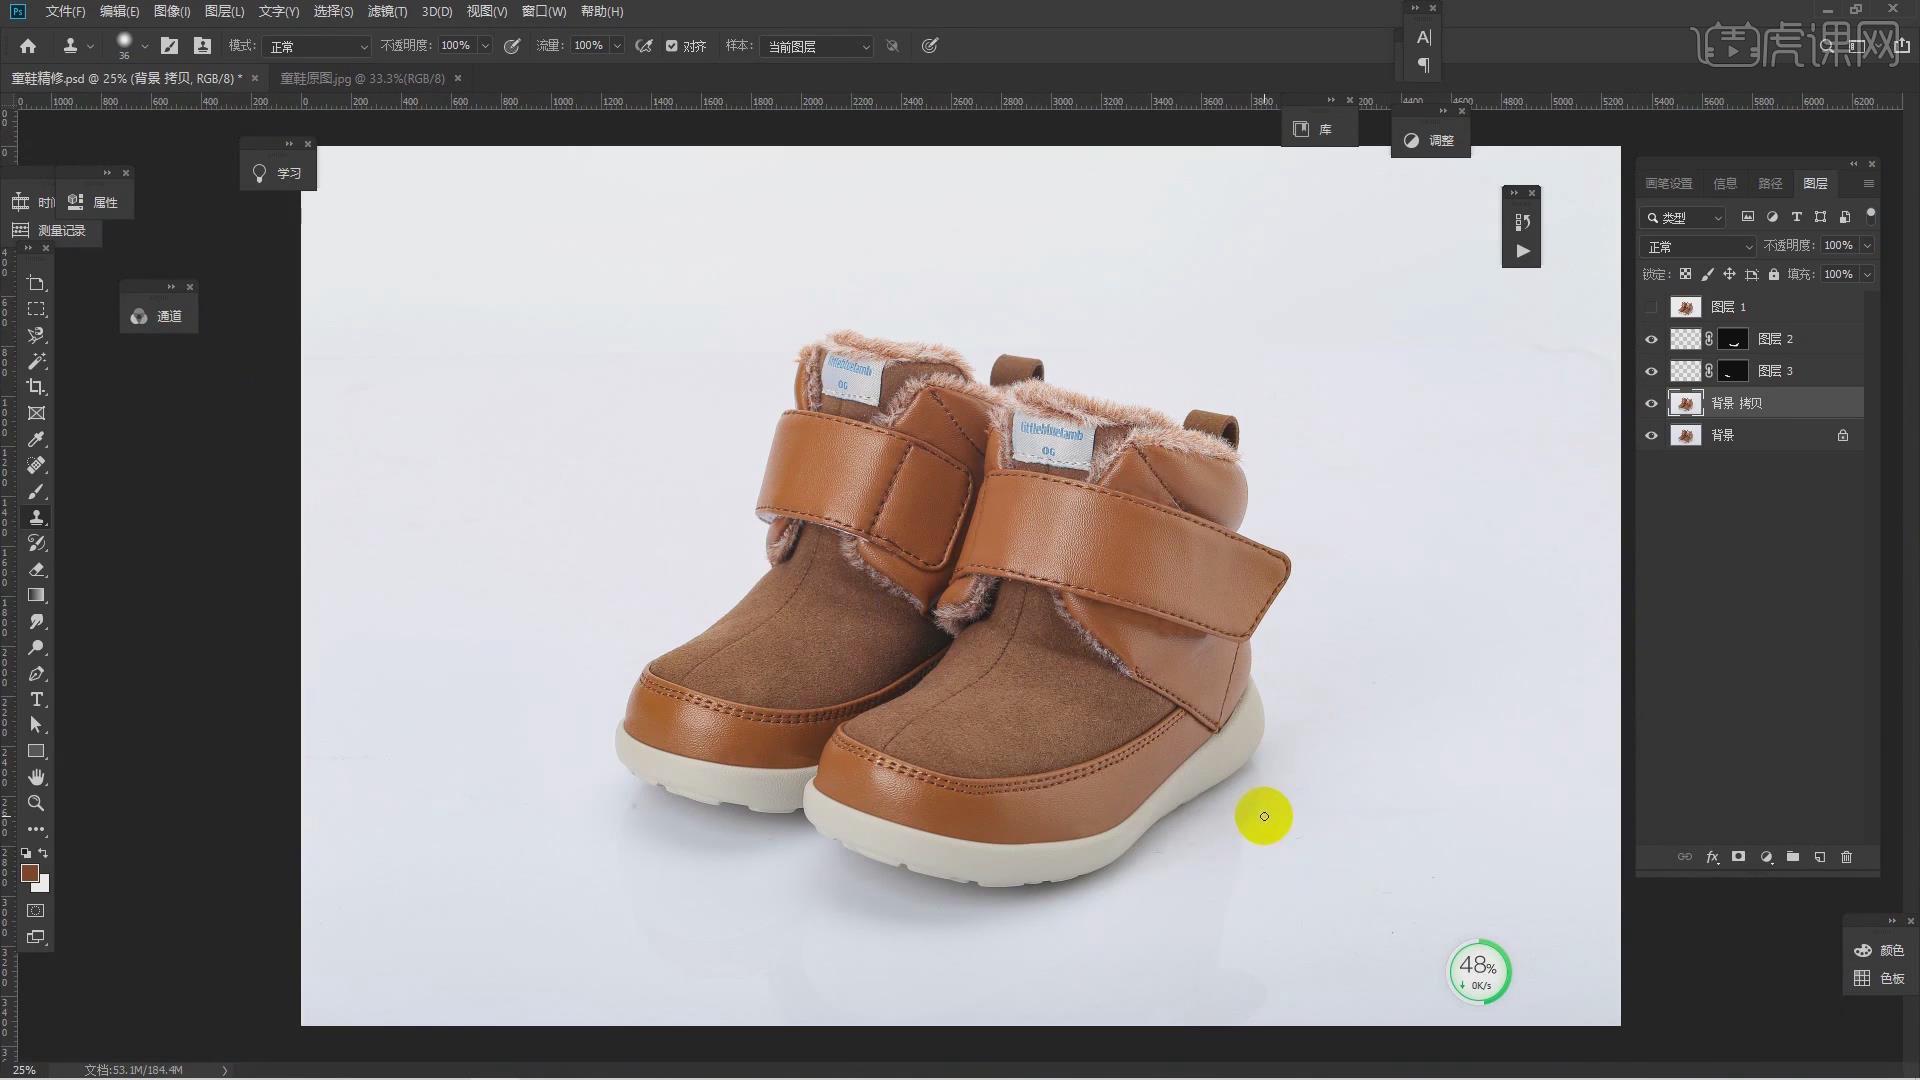Viewport: 1920px width, 1080px height.
Task: Select the Path Selection arrow tool
Action: pos(37,726)
